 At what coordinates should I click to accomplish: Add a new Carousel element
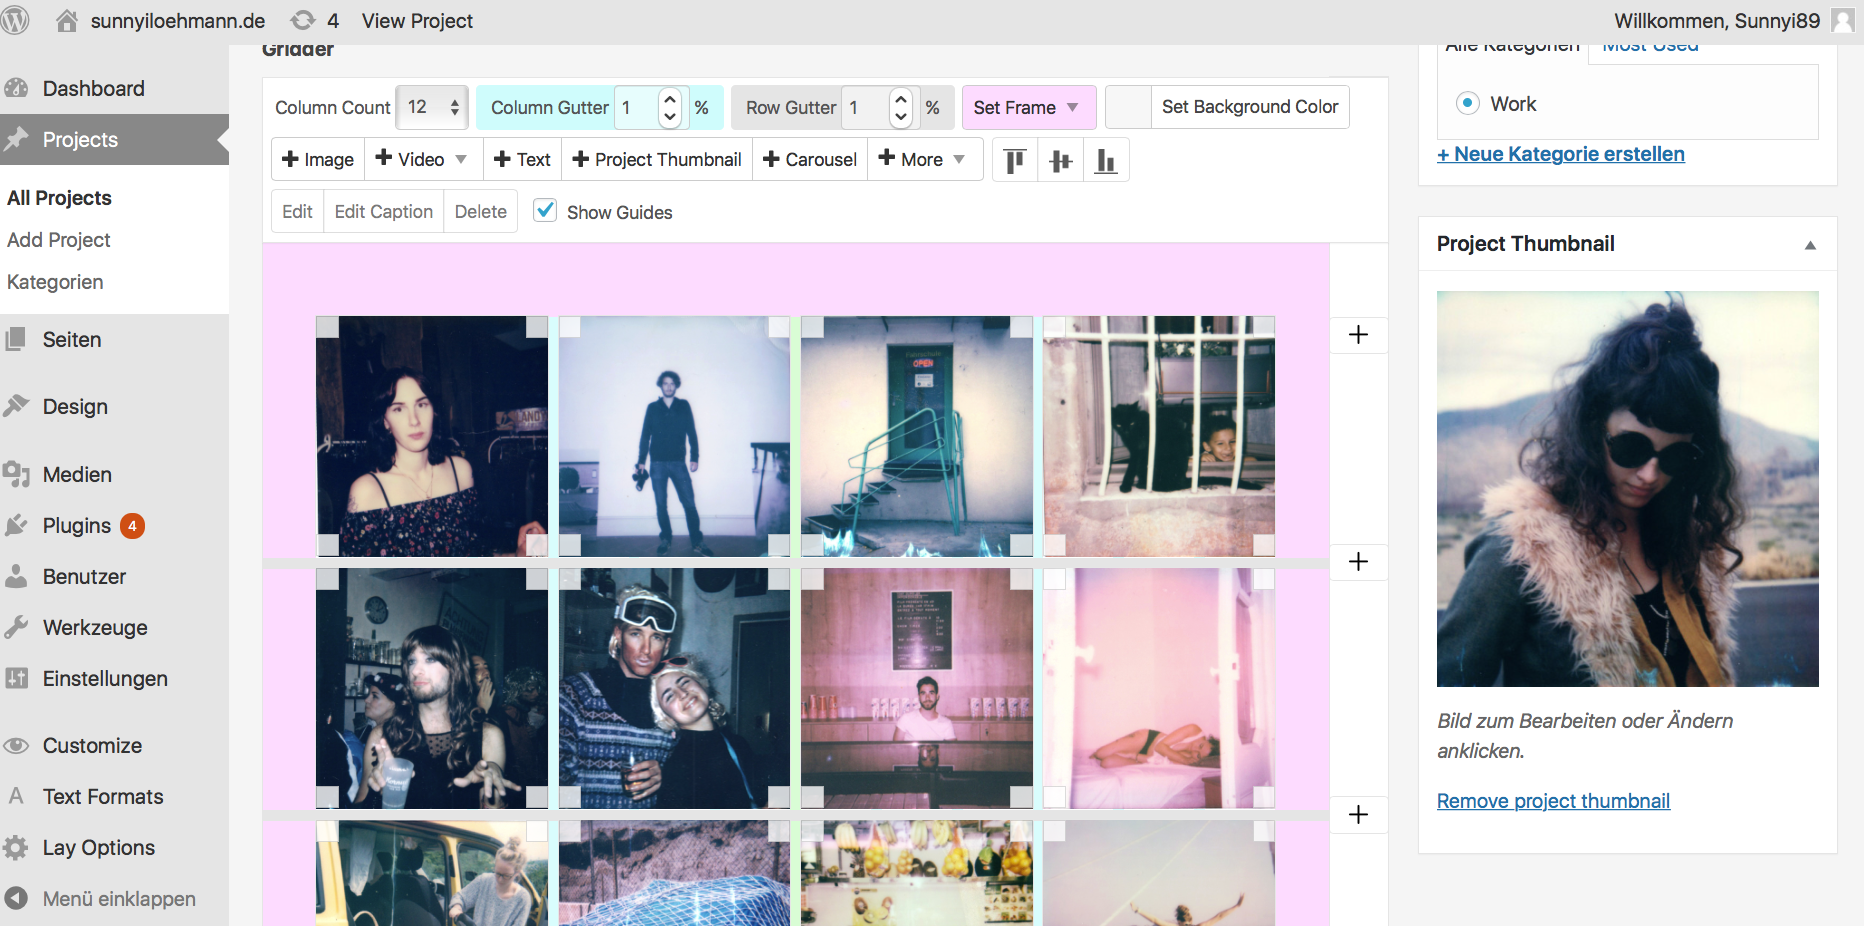[809, 160]
